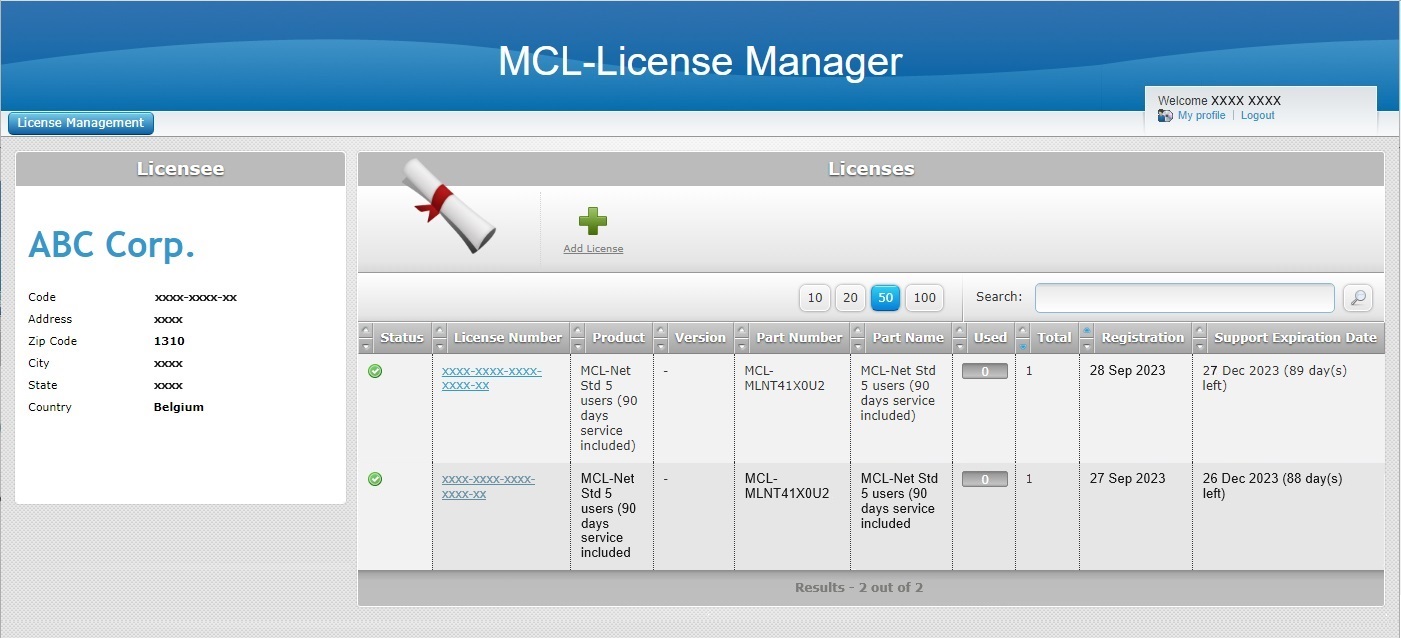Sort Product column descending with down arrow
Image resolution: width=1401 pixels, height=638 pixels.
(578, 346)
